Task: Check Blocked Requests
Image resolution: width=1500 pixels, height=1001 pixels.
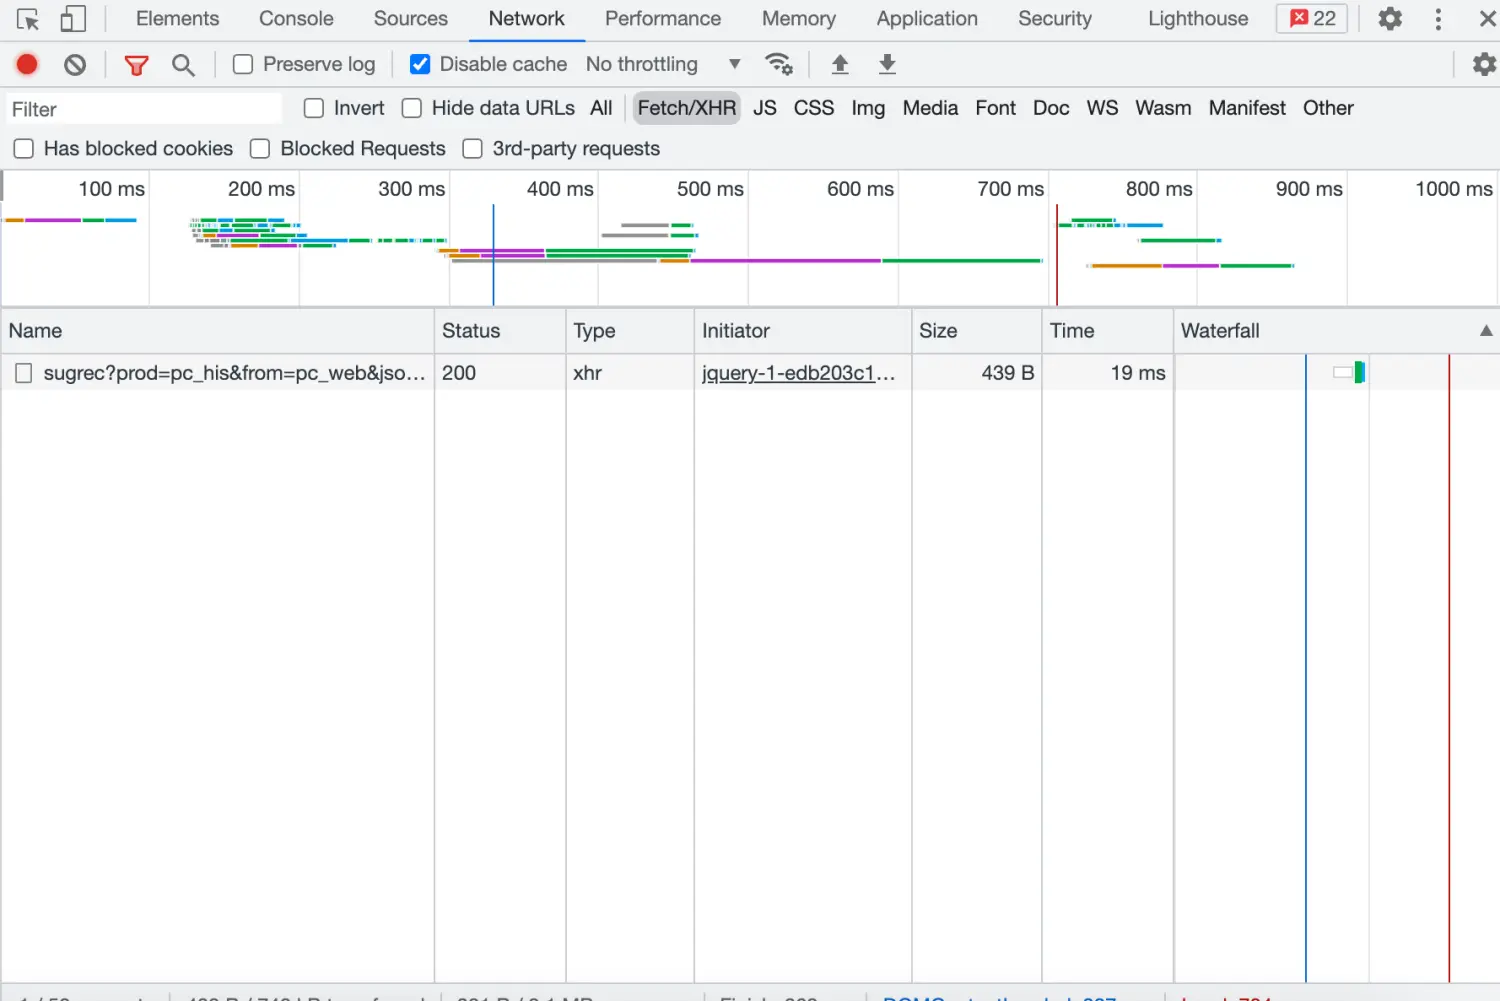Action: (260, 149)
